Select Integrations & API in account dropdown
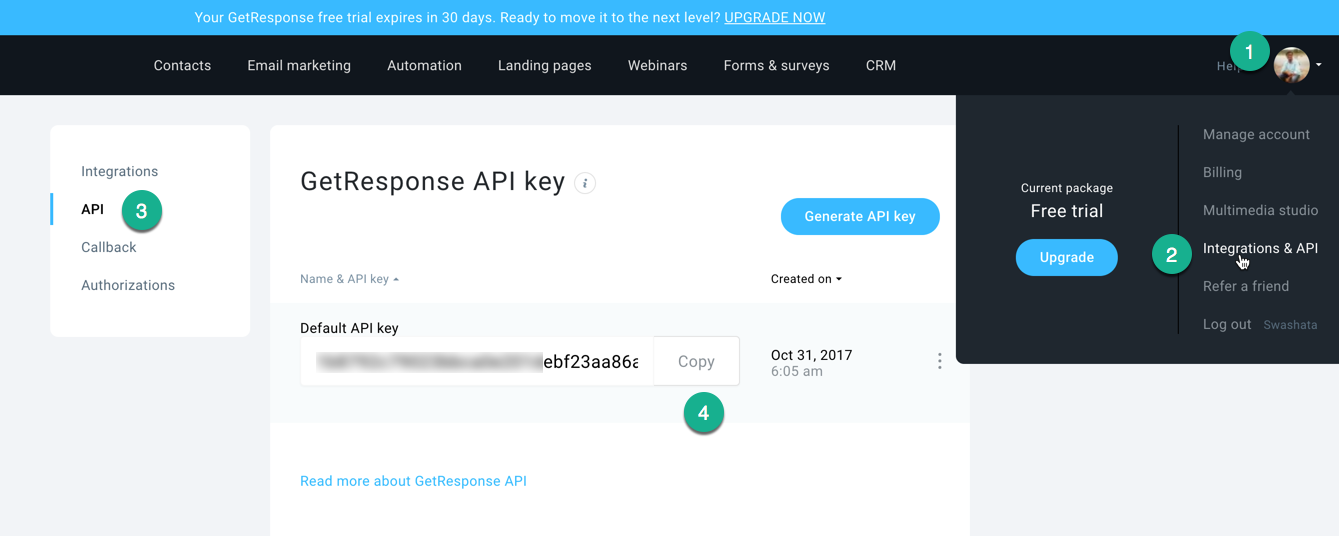Viewport: 1339px width, 536px height. click(x=1260, y=248)
